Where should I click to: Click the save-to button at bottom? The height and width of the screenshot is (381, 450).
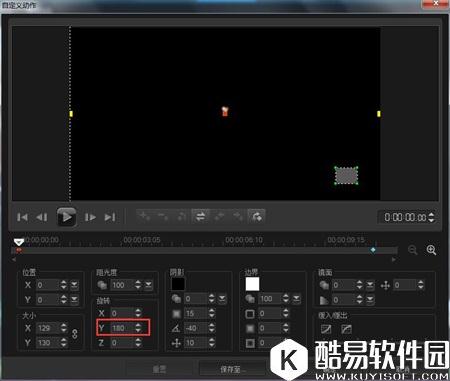[x=231, y=369]
